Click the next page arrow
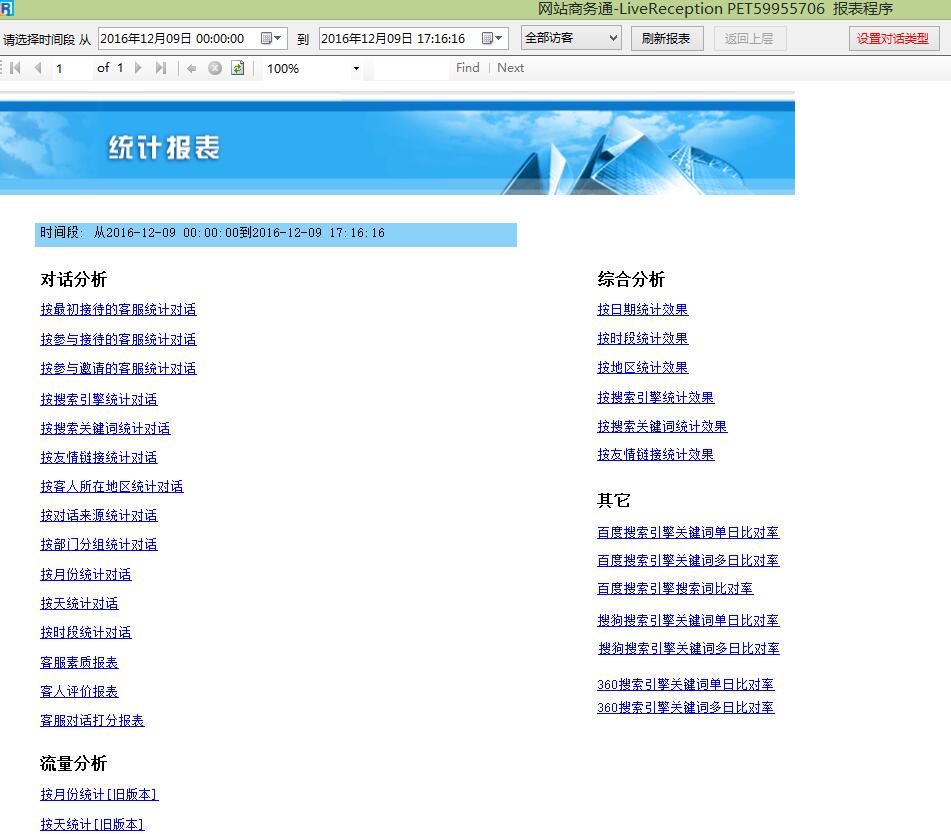Image resolution: width=951 pixels, height=835 pixels. [x=138, y=68]
